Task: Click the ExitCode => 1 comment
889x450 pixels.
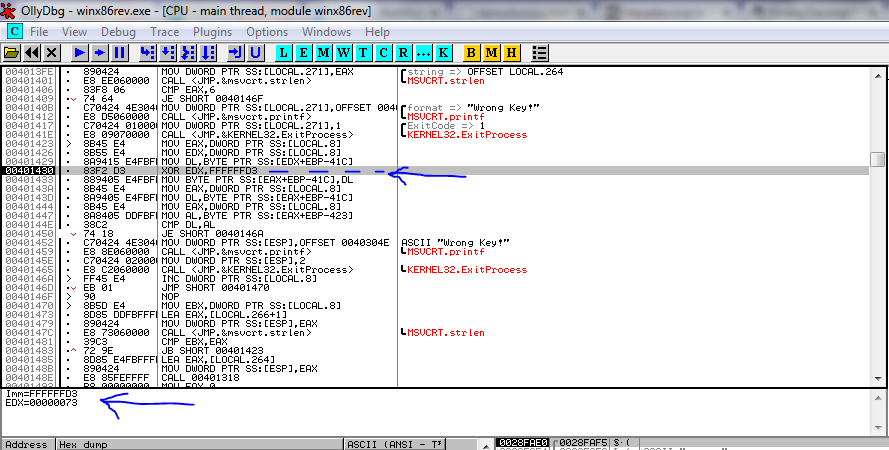Action: (446, 125)
